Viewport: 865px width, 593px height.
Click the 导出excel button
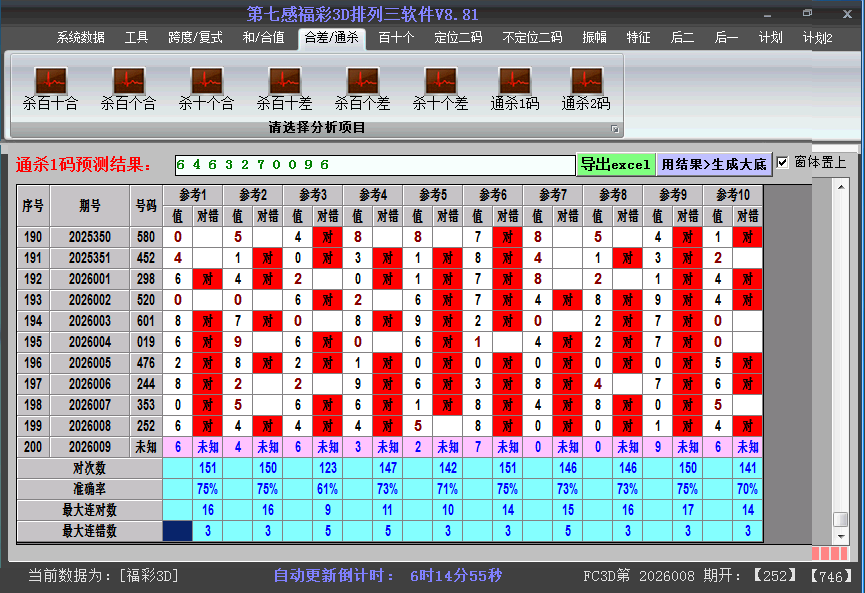point(615,164)
